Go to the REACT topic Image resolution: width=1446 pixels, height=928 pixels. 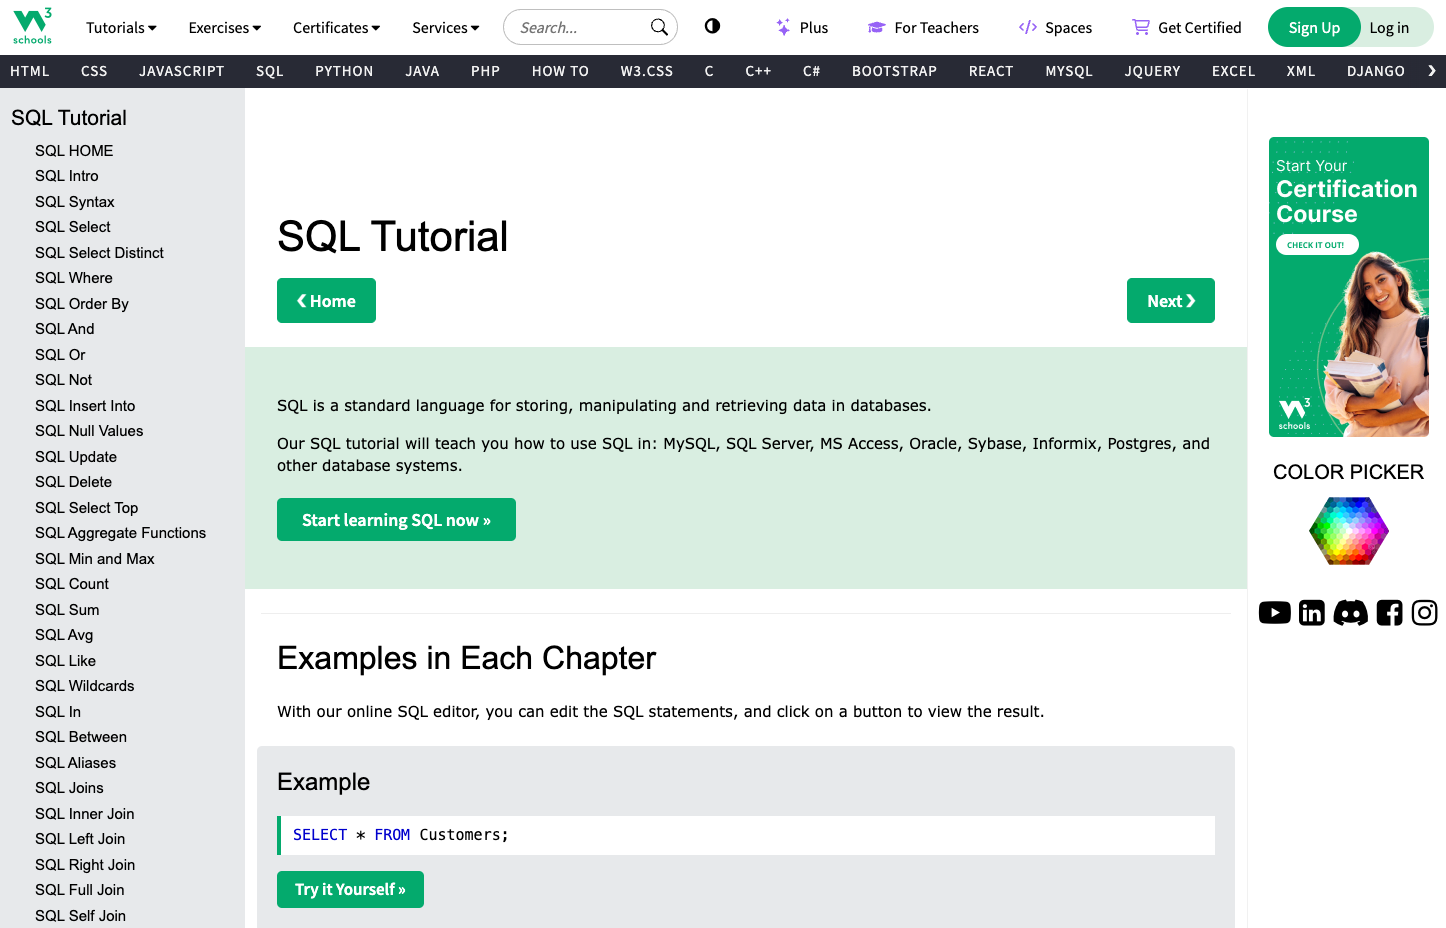click(991, 71)
